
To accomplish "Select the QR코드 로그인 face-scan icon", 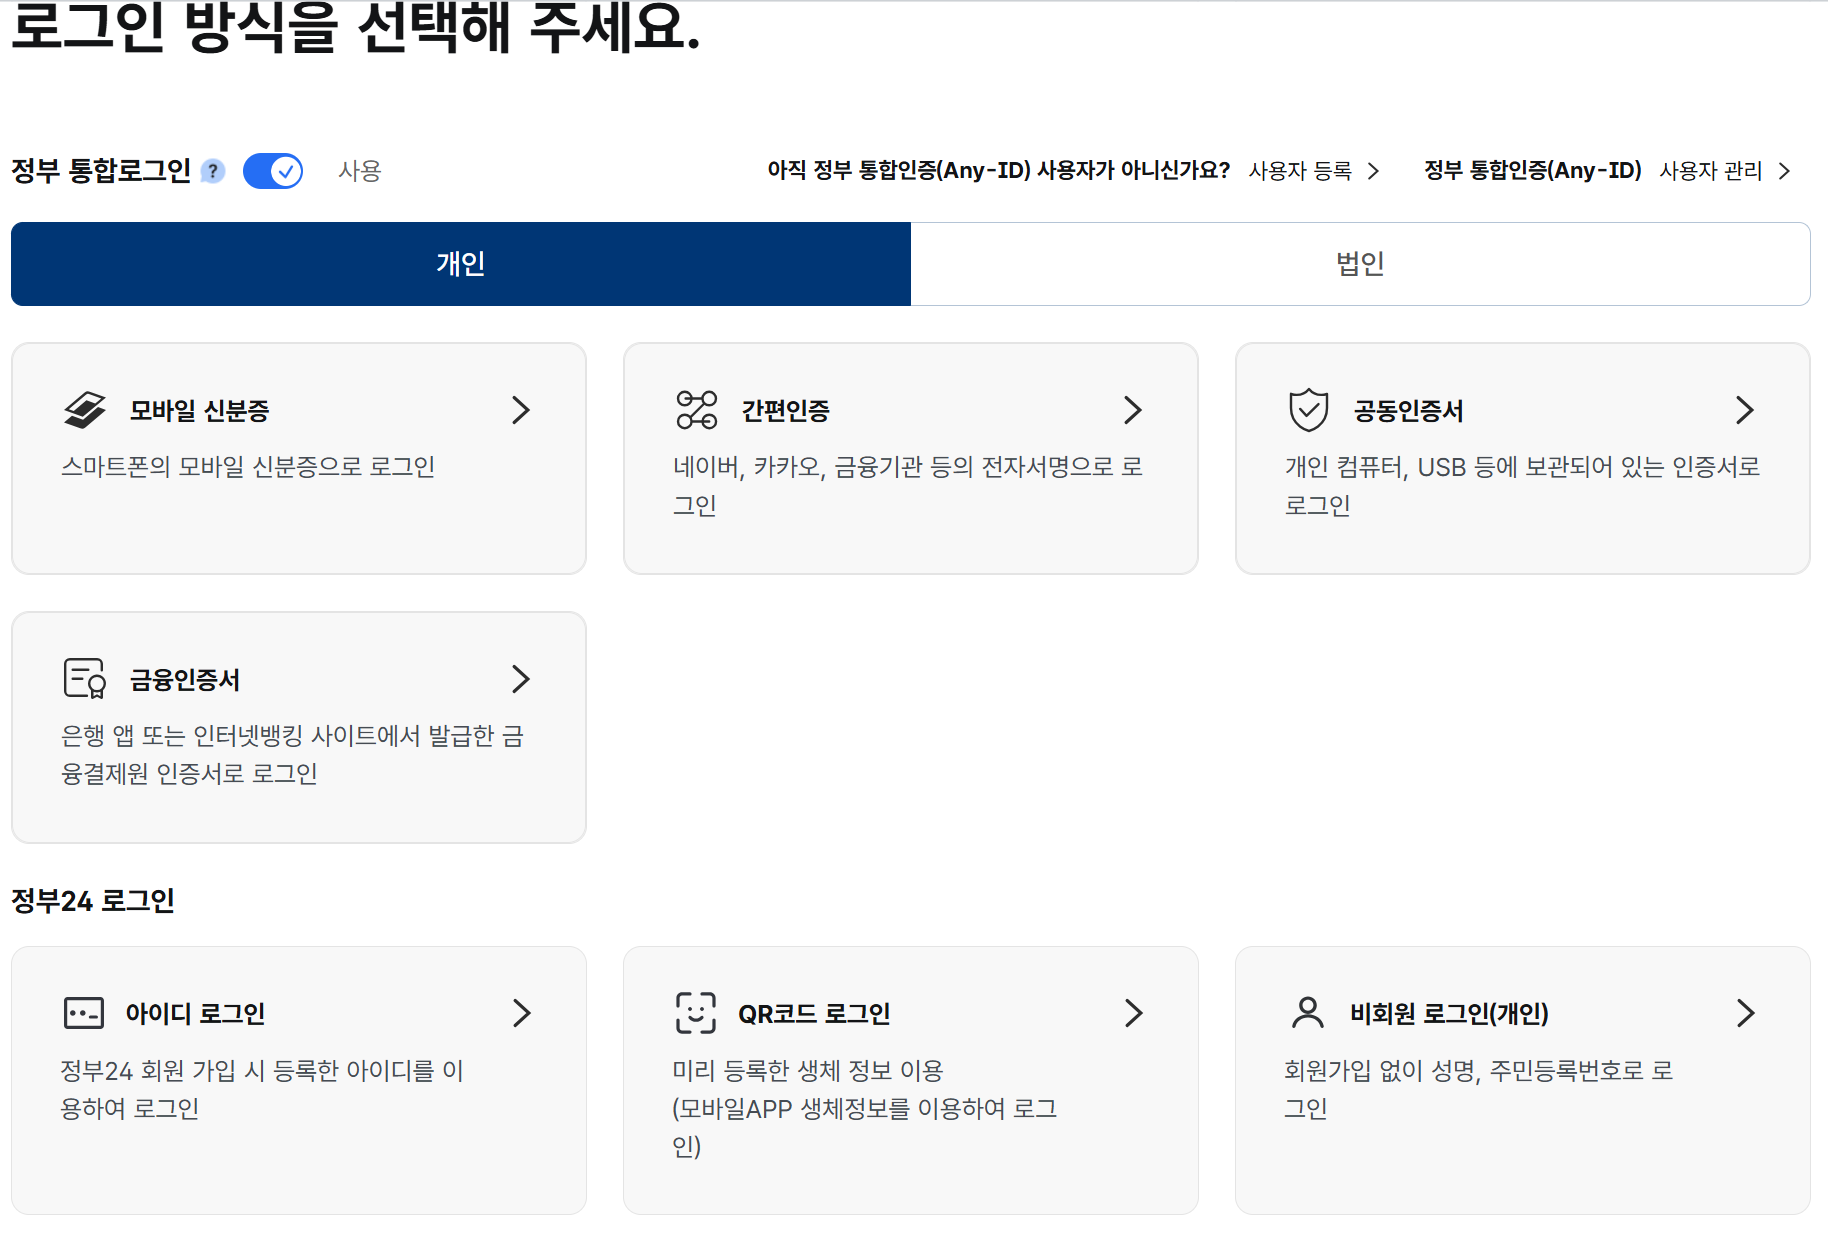I will [696, 1013].
